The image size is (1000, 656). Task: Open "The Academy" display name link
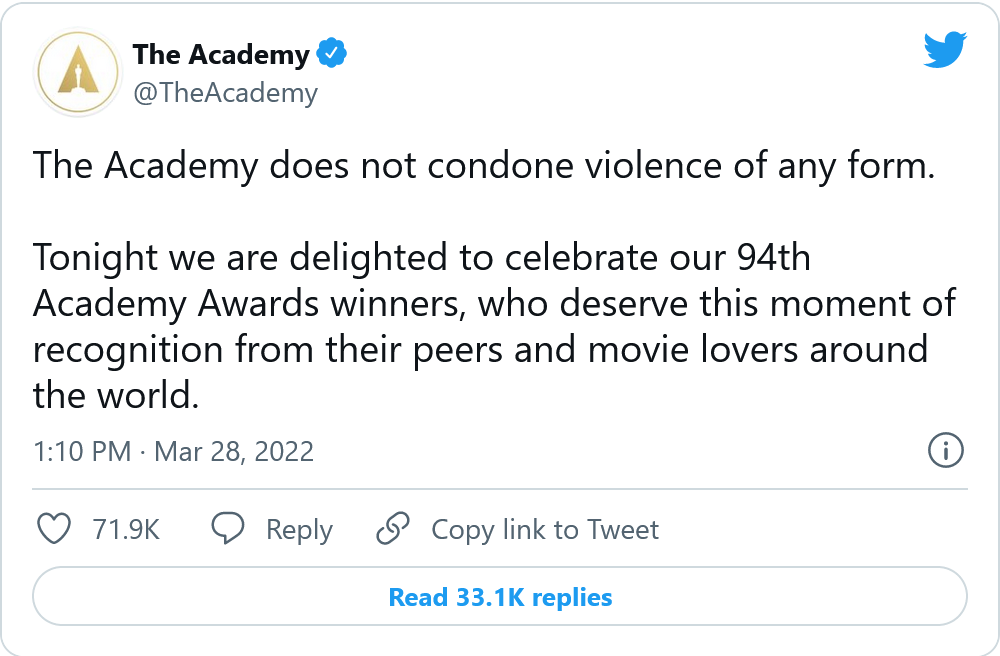pos(221,54)
